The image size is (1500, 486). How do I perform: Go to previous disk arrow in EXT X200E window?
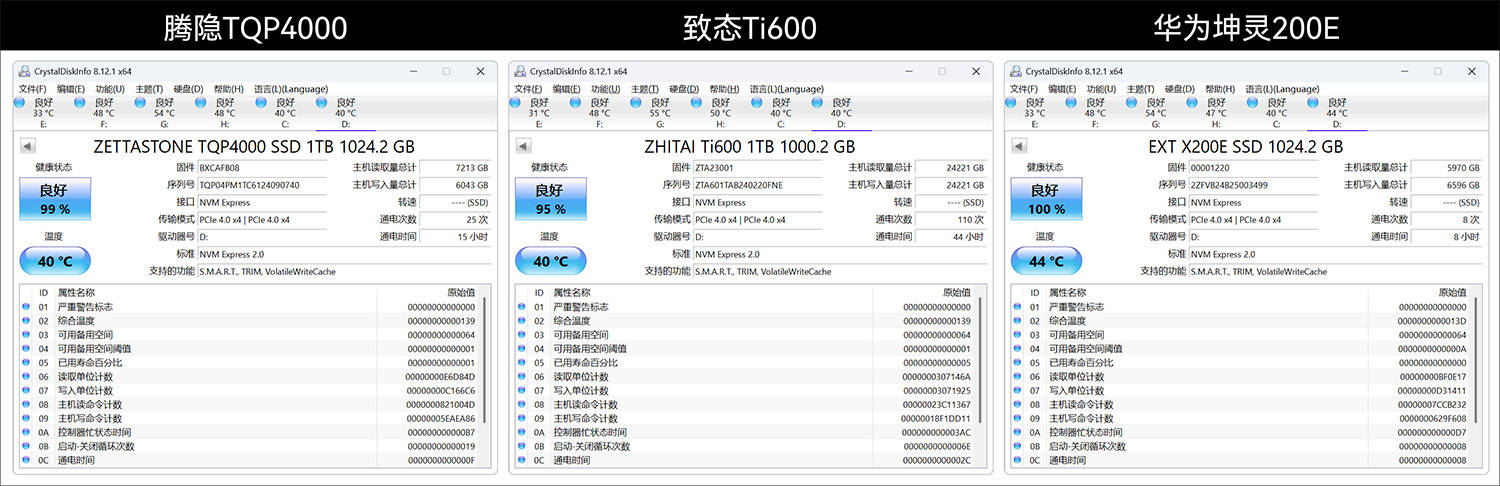[1019, 146]
